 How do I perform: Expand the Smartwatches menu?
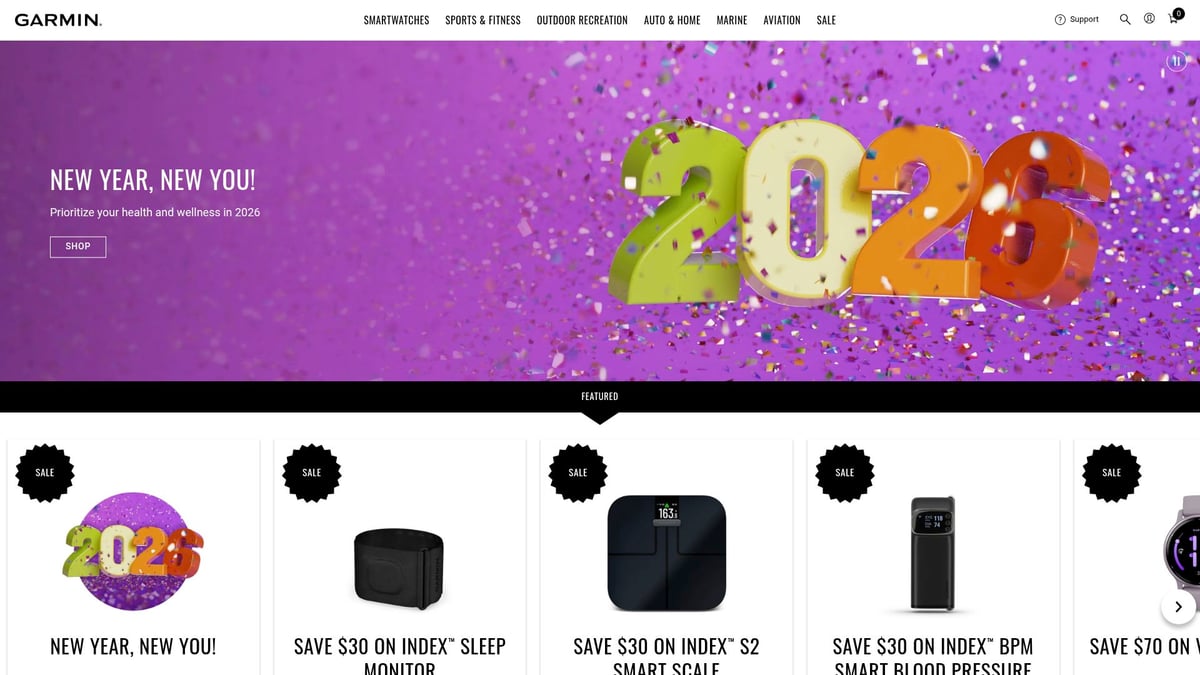396,20
